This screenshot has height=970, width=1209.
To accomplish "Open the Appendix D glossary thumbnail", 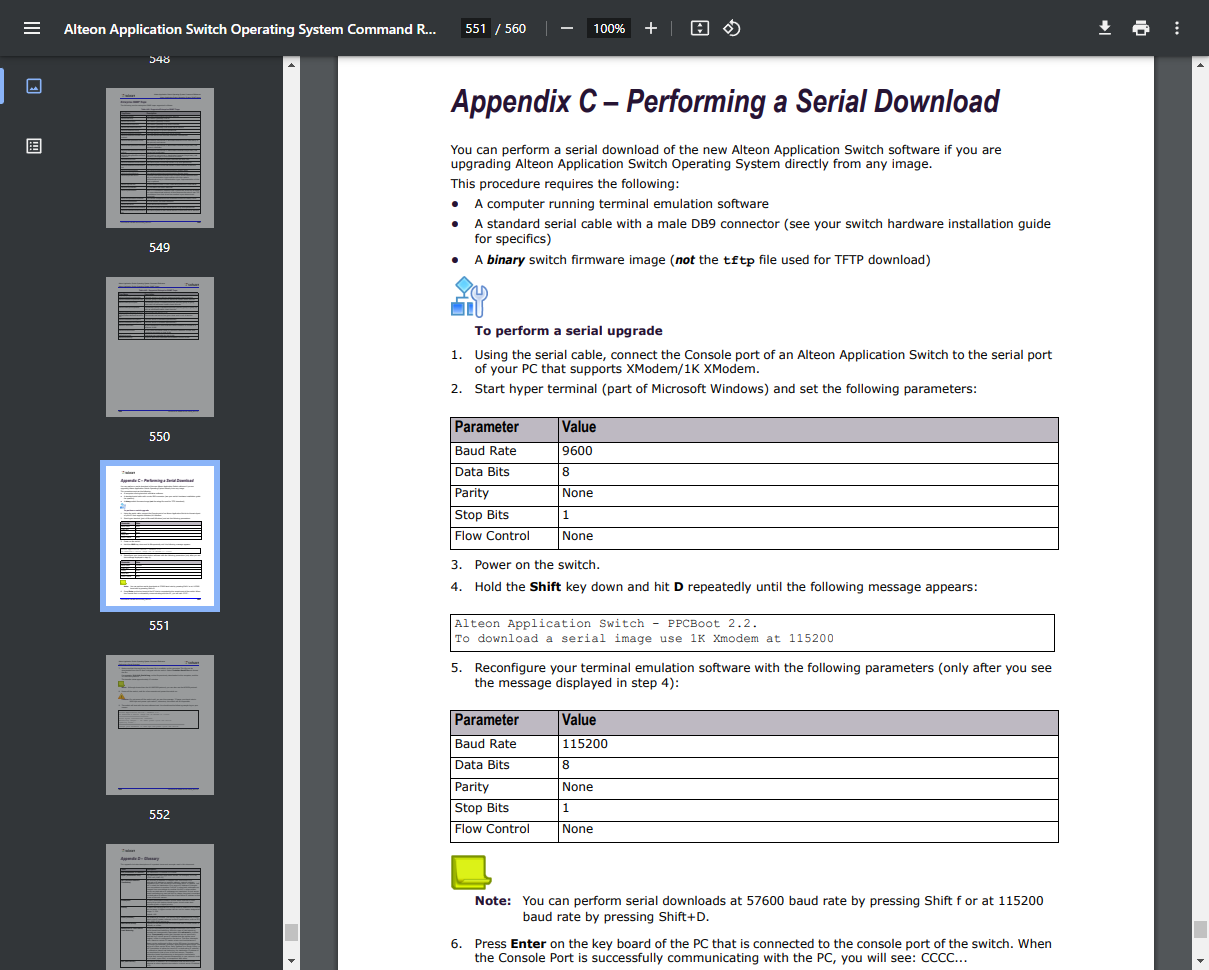I will tap(160, 905).
